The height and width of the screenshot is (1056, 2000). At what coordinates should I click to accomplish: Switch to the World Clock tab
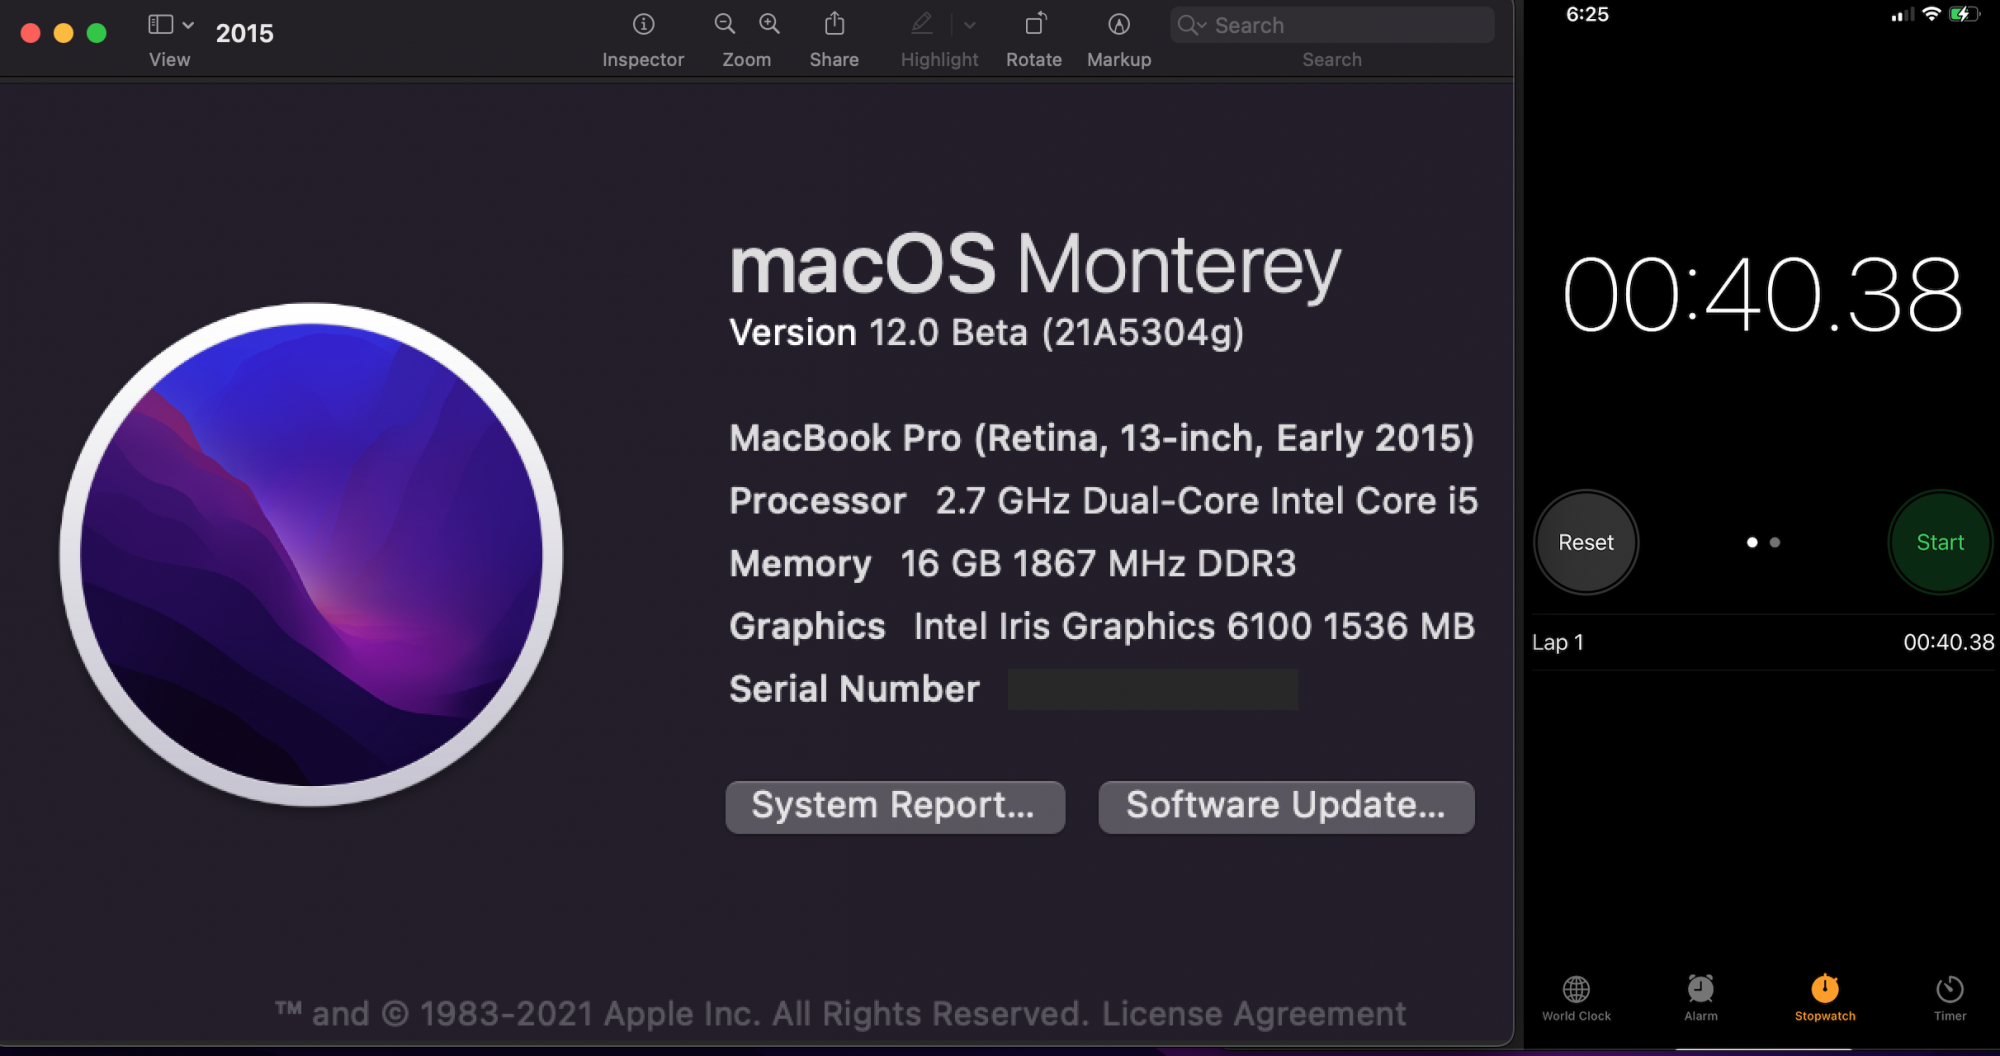(x=1576, y=998)
